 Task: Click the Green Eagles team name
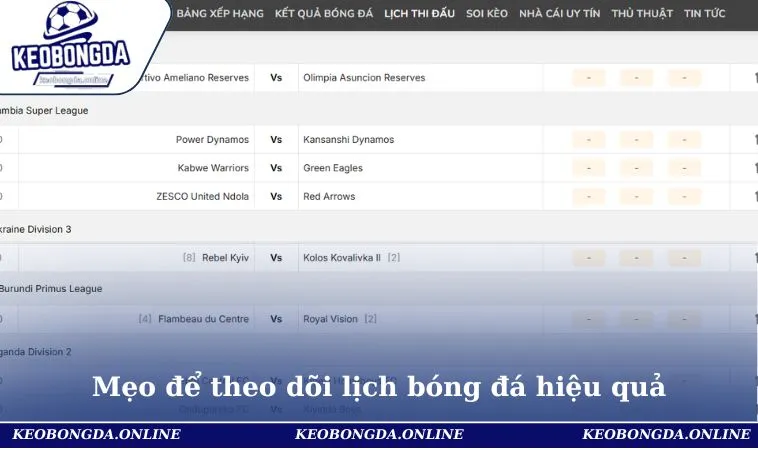(332, 168)
